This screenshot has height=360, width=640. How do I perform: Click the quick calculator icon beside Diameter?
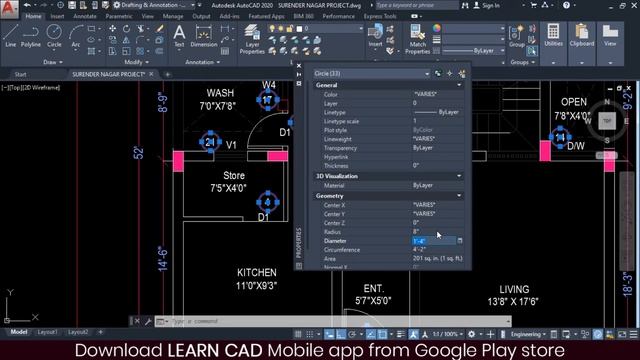point(460,241)
